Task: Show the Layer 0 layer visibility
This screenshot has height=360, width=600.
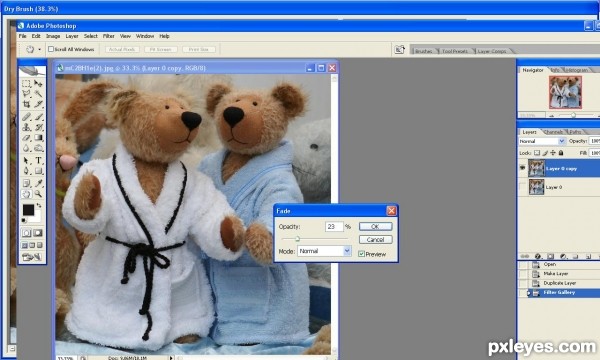Action: click(522, 187)
